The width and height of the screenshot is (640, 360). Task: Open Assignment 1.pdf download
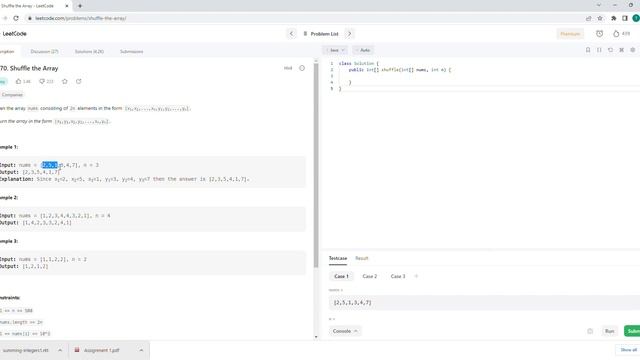click(x=101, y=350)
